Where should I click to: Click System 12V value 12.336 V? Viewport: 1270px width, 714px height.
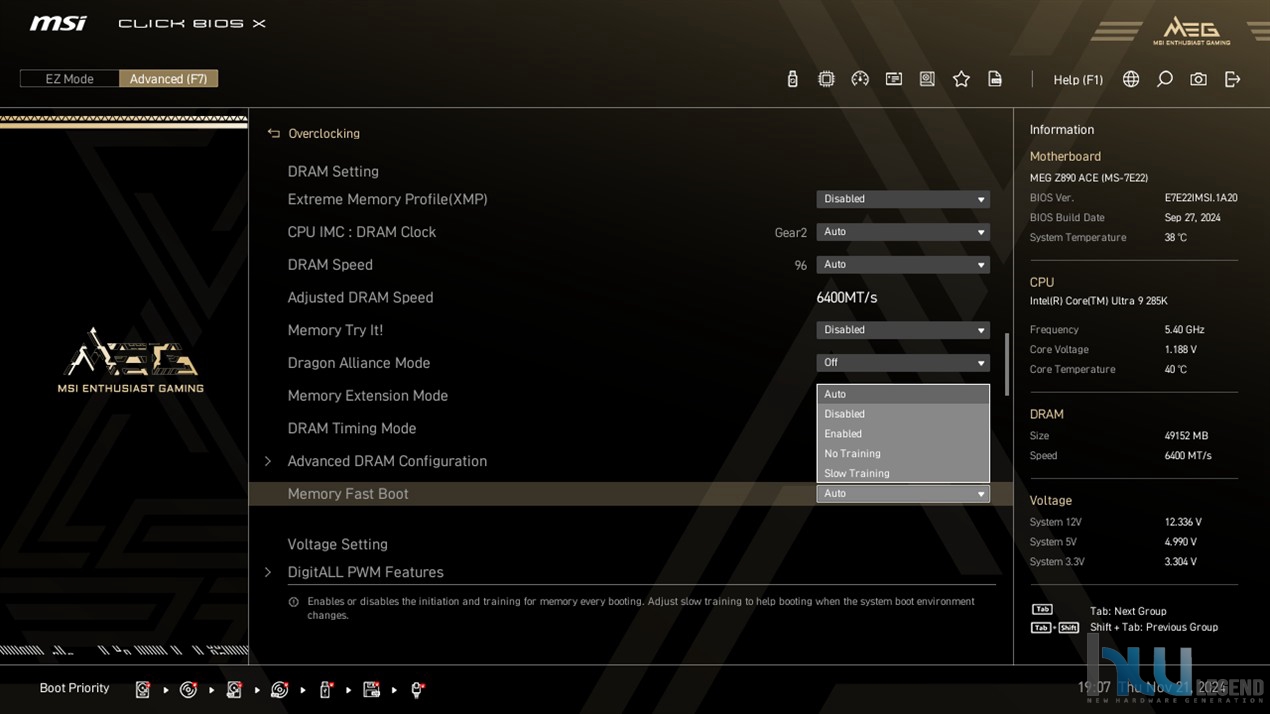pyautogui.click(x=1184, y=522)
